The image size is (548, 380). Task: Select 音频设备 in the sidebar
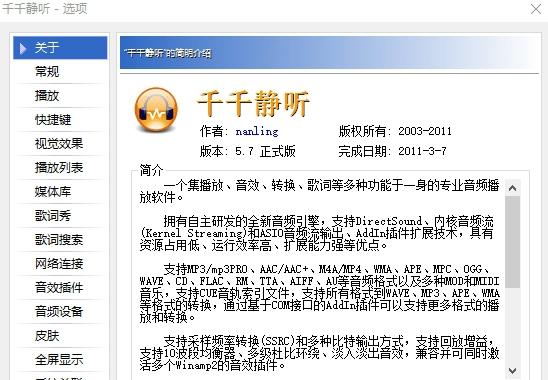point(60,311)
